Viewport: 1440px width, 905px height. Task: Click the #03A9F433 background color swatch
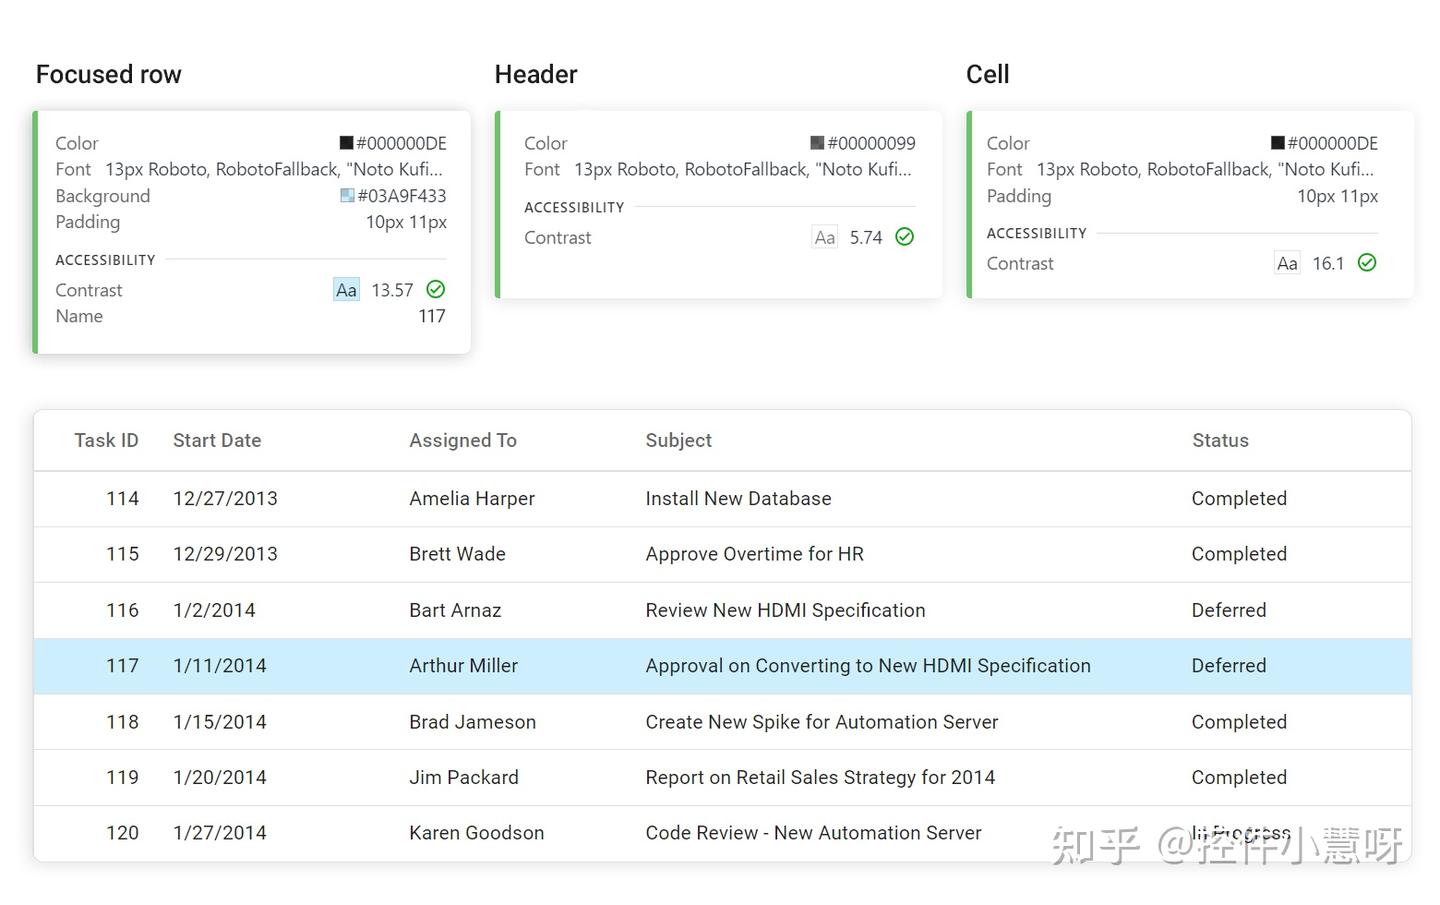tap(347, 196)
